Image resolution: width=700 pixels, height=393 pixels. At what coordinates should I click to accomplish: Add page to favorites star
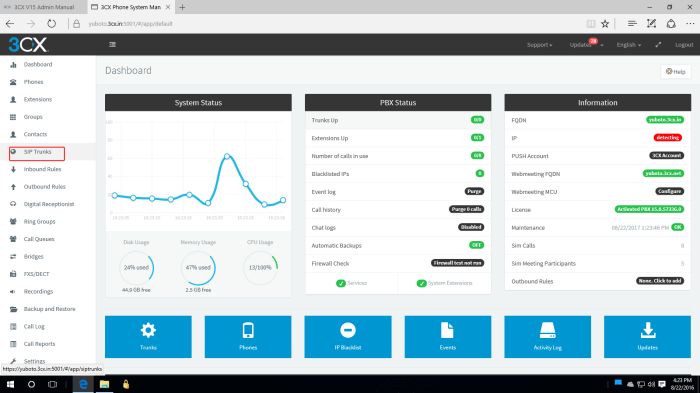coord(605,24)
